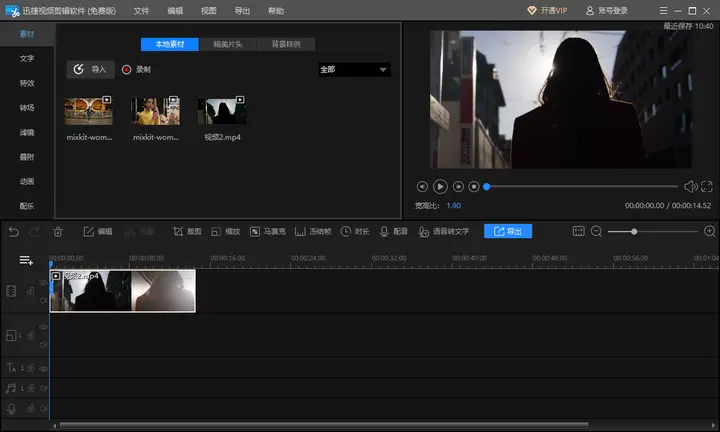Open the 文件 menu
The width and height of the screenshot is (720, 432).
pyautogui.click(x=141, y=11)
